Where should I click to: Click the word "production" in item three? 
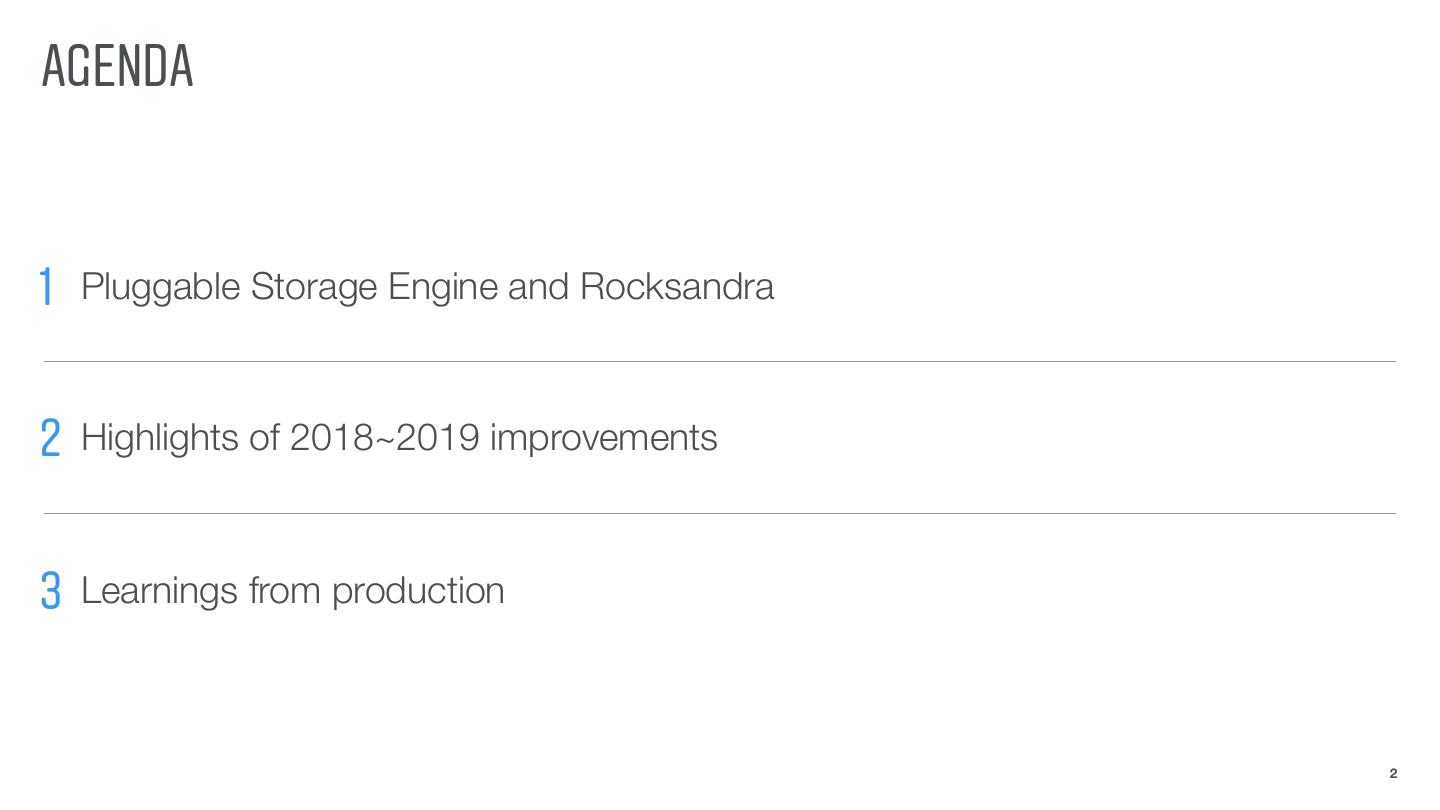pos(418,591)
